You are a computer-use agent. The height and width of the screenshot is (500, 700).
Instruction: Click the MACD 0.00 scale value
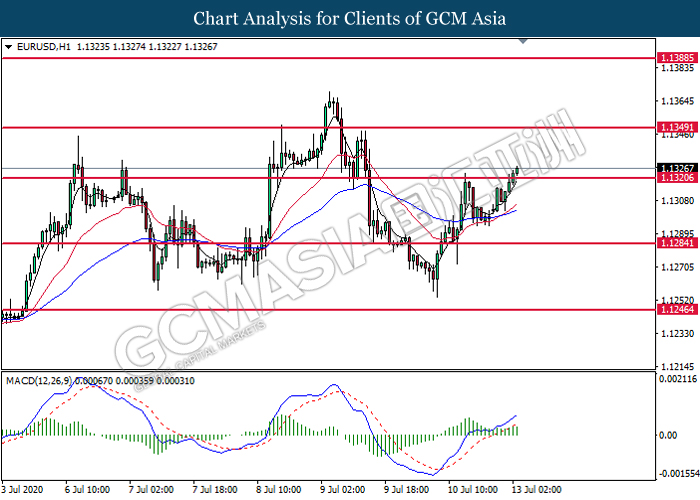668,435
